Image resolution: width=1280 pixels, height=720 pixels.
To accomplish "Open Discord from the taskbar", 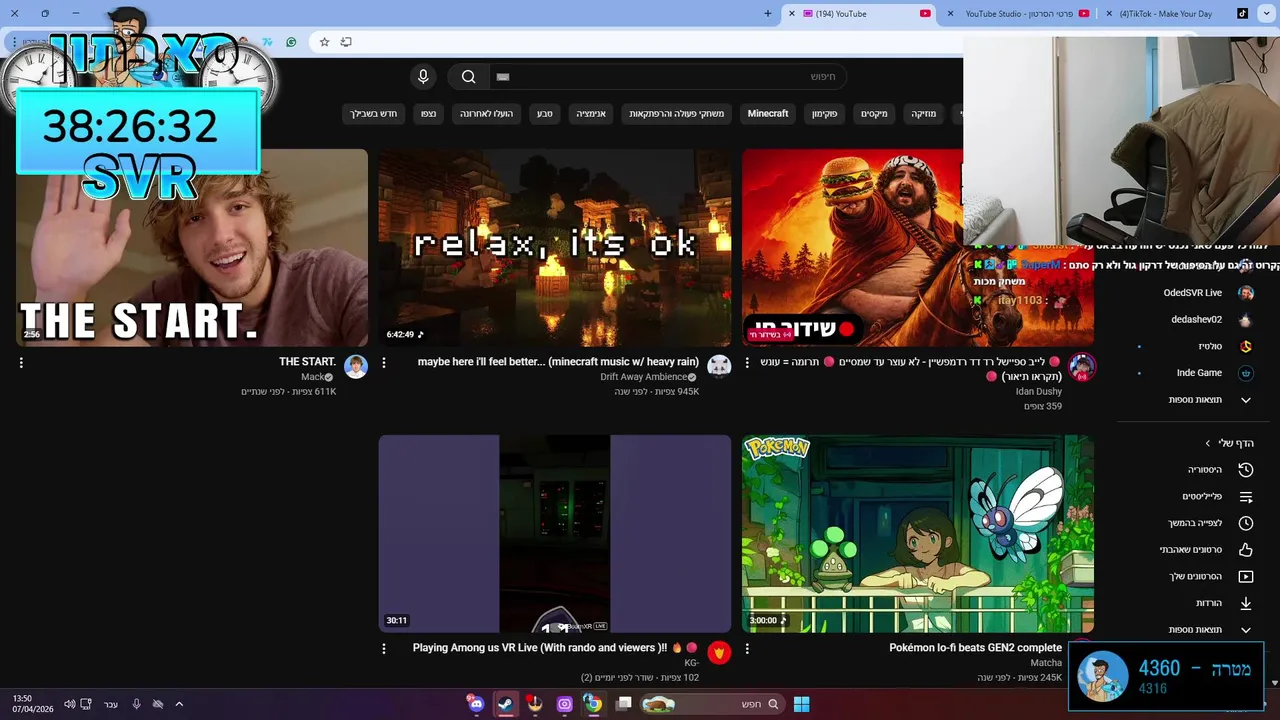I will click(x=476, y=704).
